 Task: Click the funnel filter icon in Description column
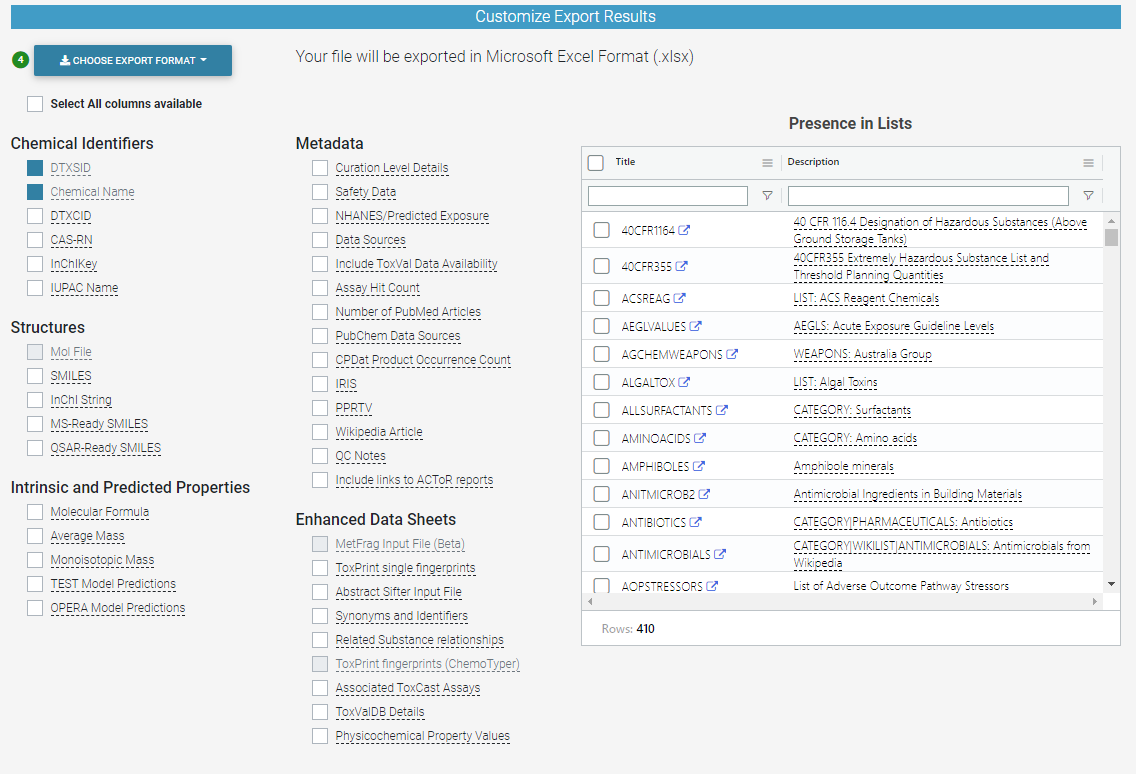tap(1087, 195)
